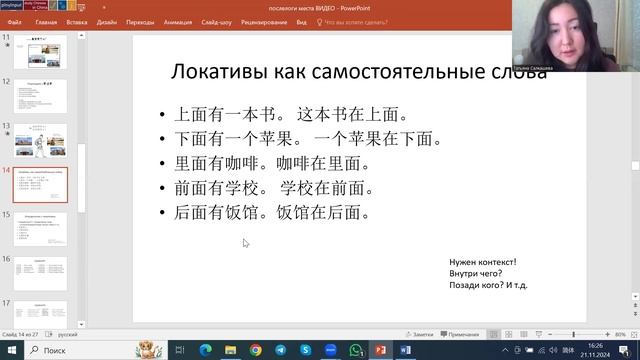Click the 80% zoom level
This screenshot has height=360, width=640.
point(620,334)
